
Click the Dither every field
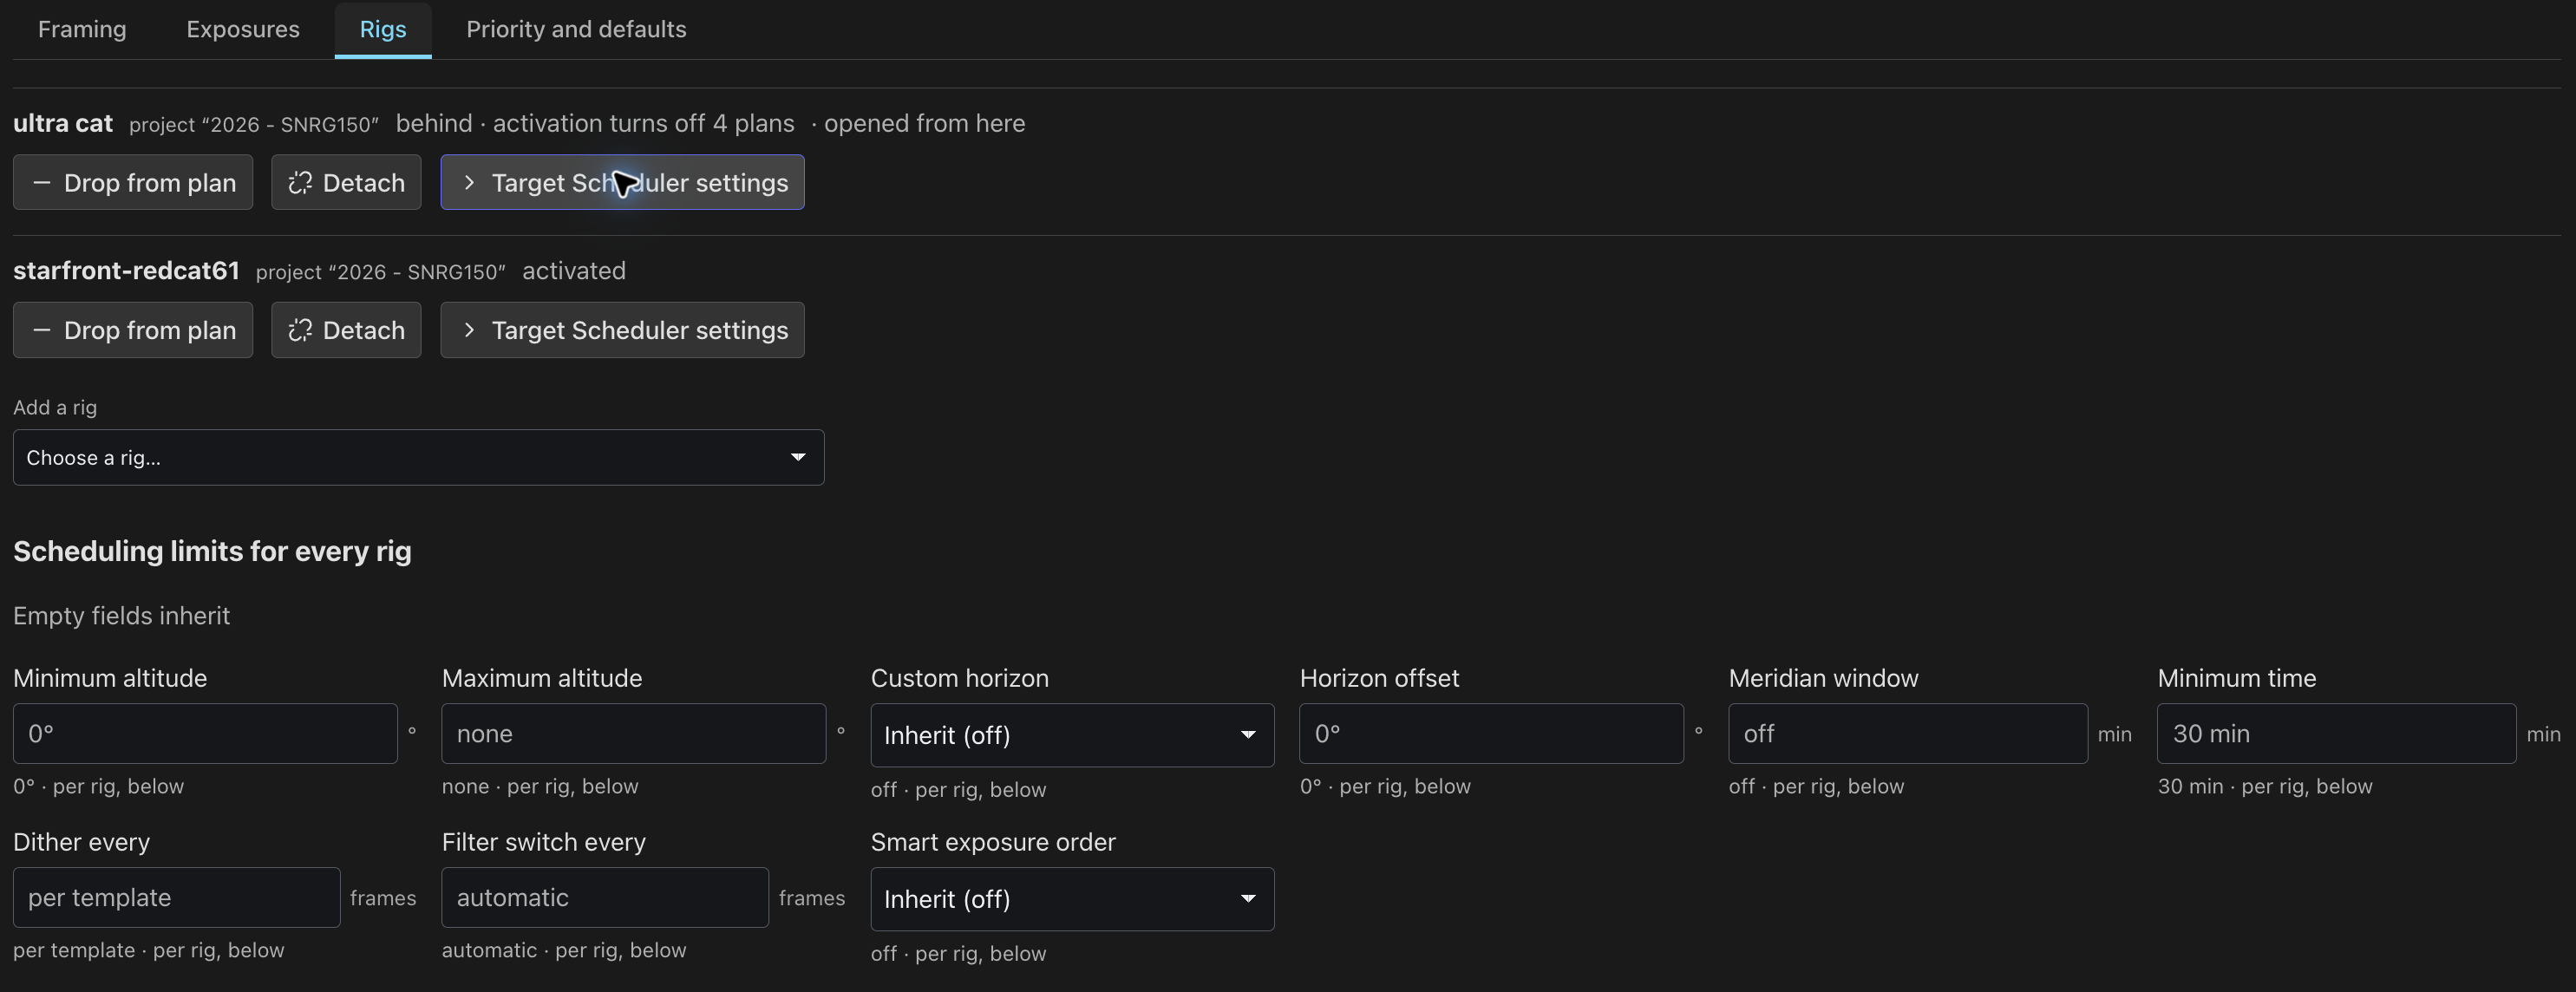pos(177,898)
